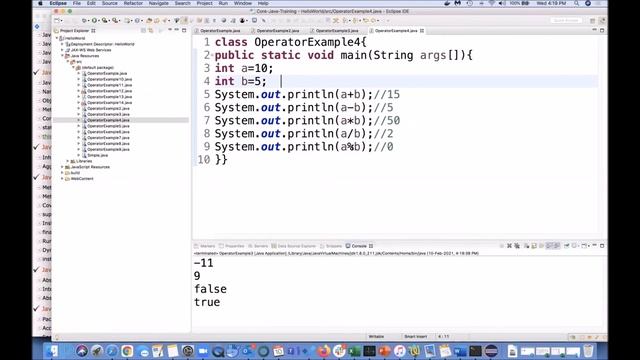This screenshot has width=640, height=360.
Task: Open Firefox from the Dock
Action: coord(324,351)
